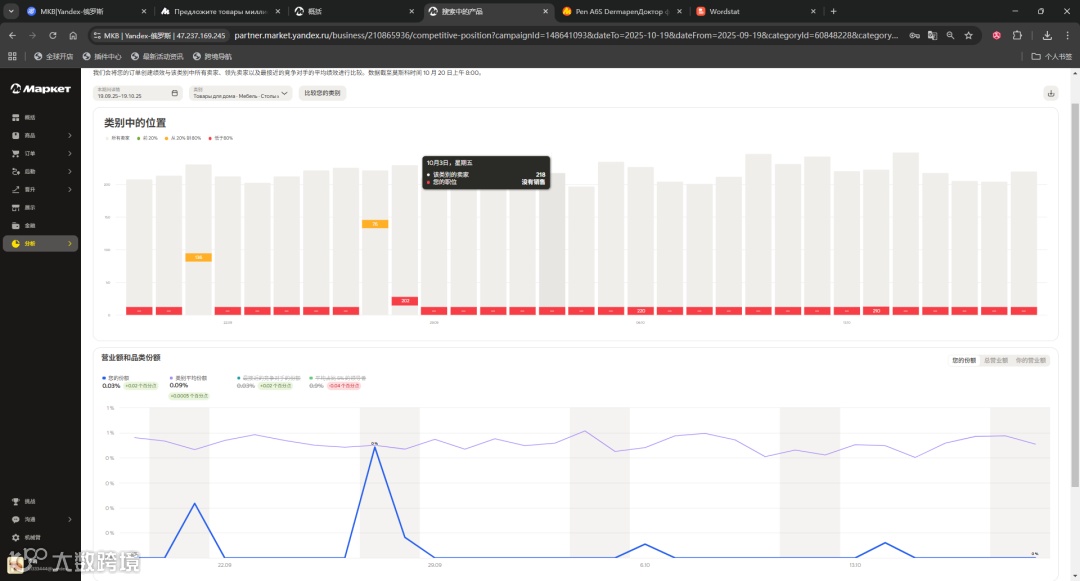Toggle the blue 'your share' legend series

coord(116,378)
